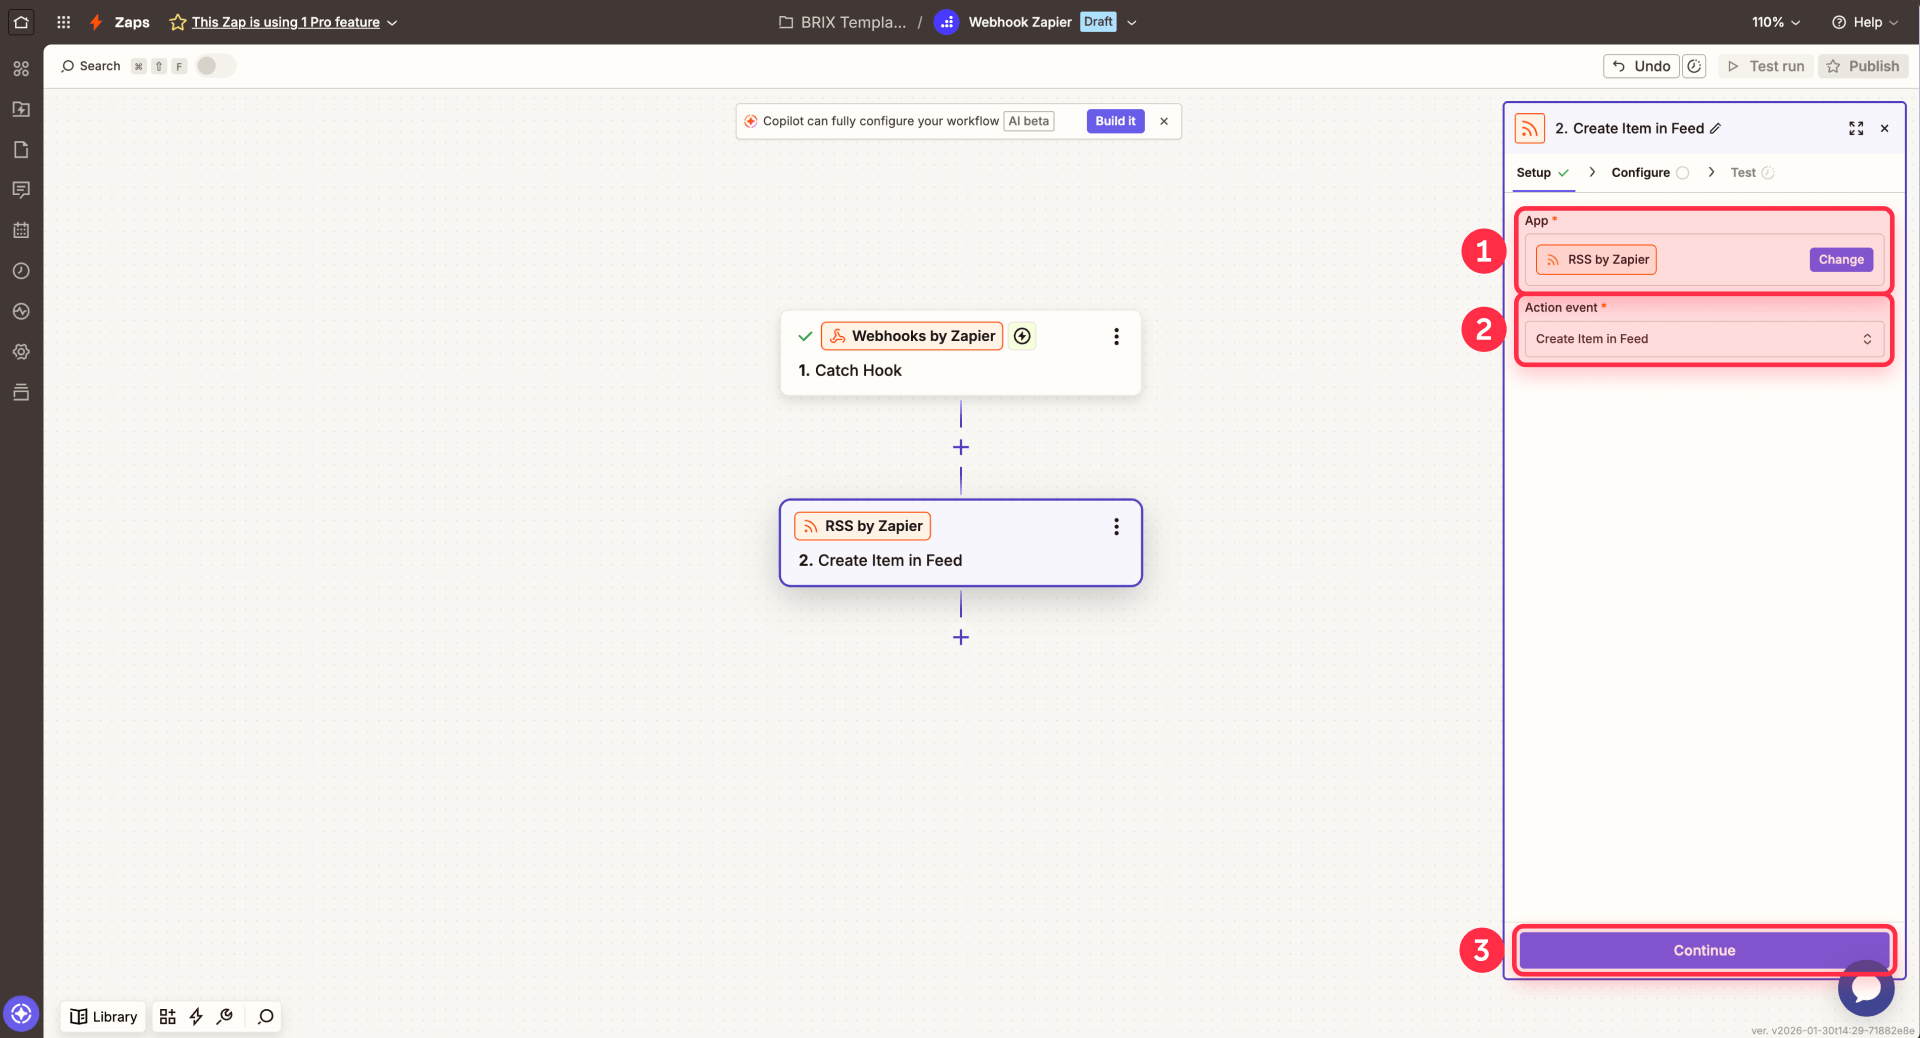Rename step with pencil edit icon
Image resolution: width=1920 pixels, height=1038 pixels.
click(x=1715, y=128)
